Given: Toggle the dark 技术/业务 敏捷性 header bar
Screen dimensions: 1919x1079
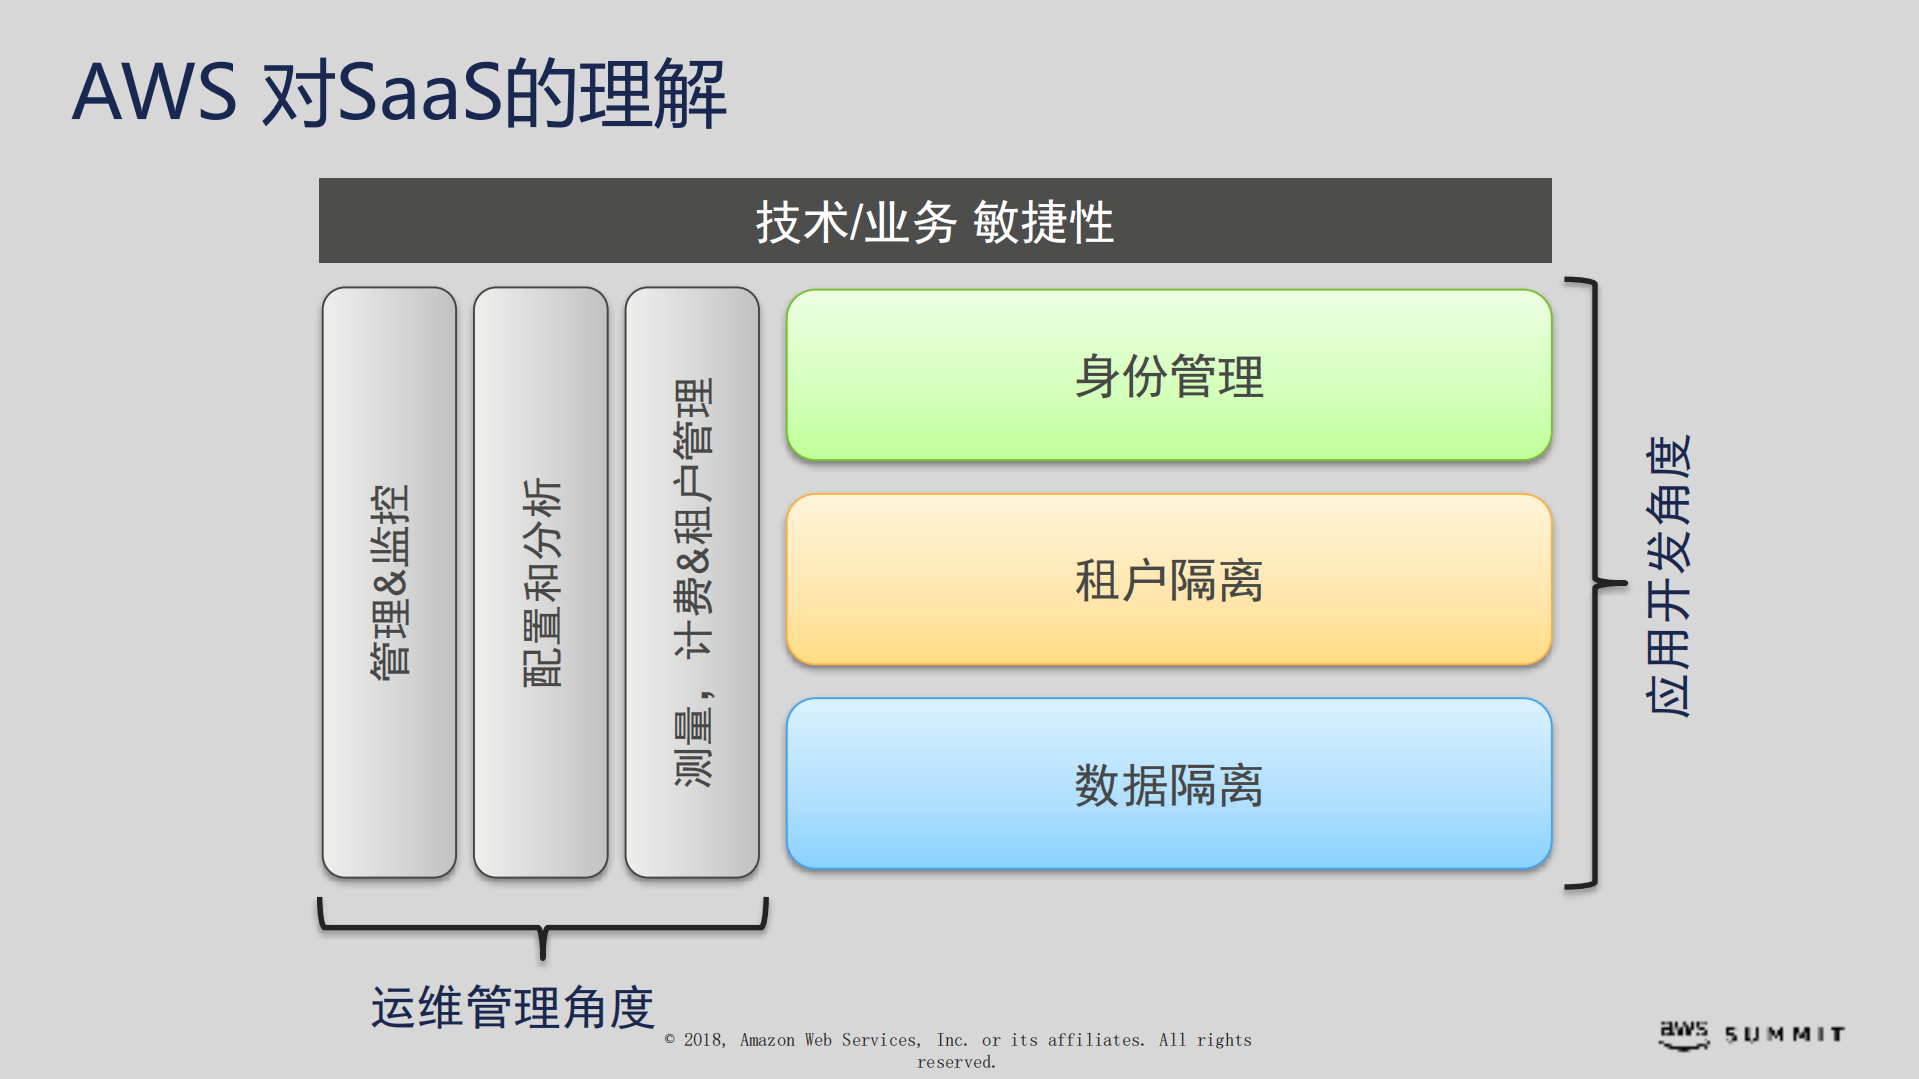Looking at the screenshot, I should (x=935, y=222).
